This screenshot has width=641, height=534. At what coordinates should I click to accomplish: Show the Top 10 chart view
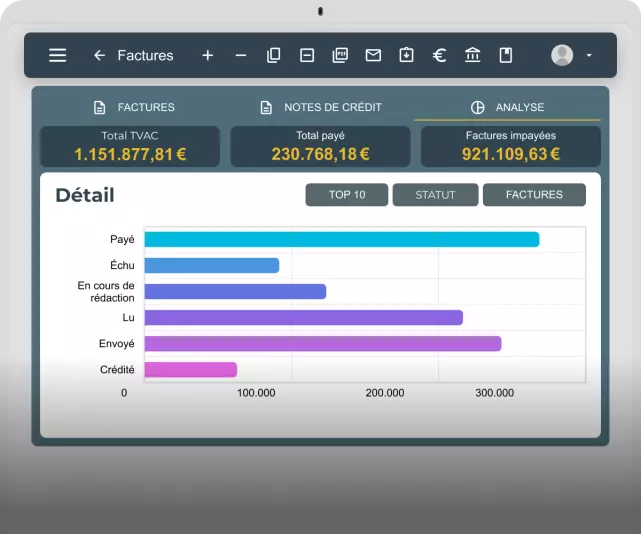point(347,195)
